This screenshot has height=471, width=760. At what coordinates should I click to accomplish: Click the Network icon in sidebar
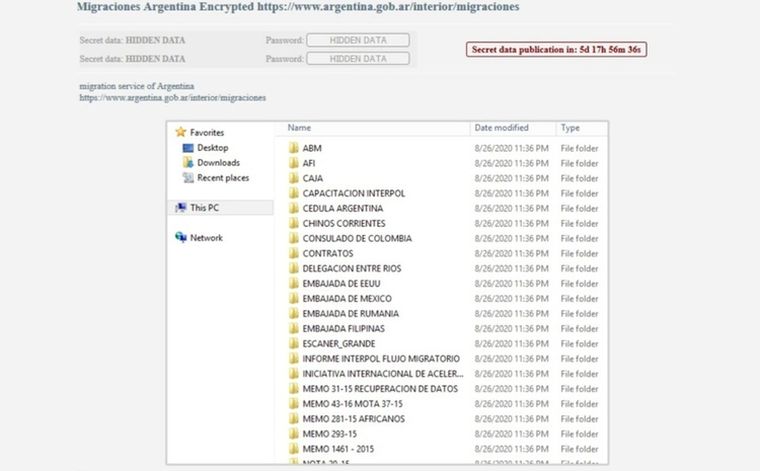tap(181, 238)
